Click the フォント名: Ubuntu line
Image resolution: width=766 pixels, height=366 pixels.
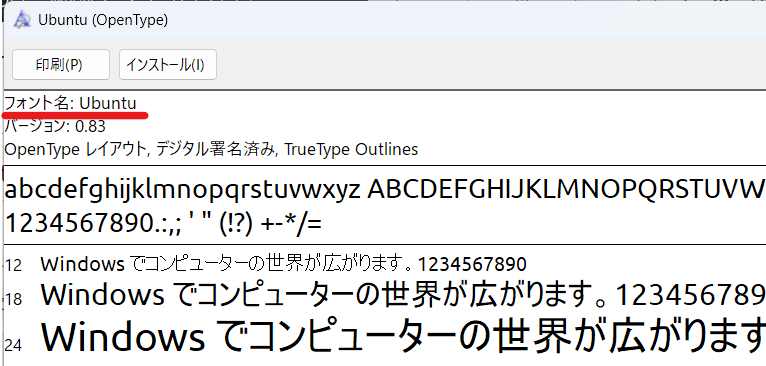(70, 104)
